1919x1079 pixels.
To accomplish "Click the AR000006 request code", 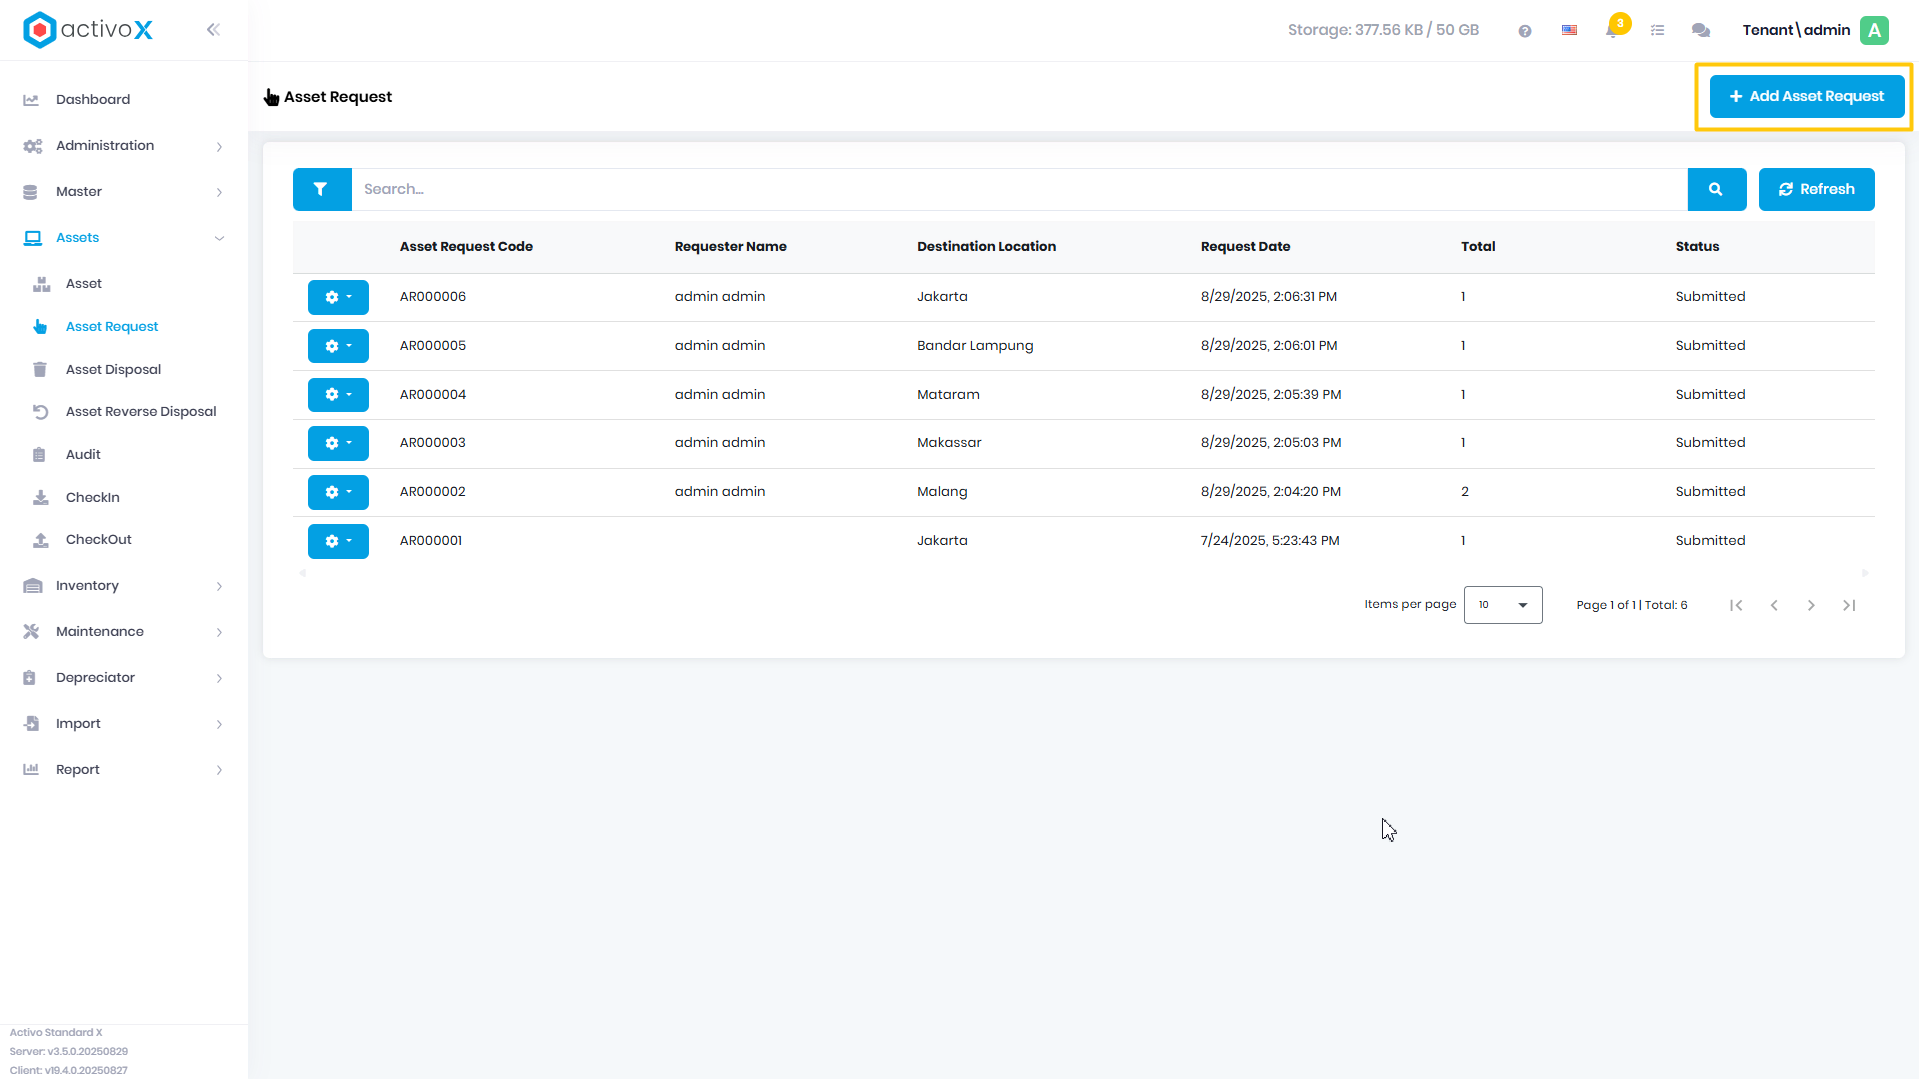I will [x=433, y=297].
